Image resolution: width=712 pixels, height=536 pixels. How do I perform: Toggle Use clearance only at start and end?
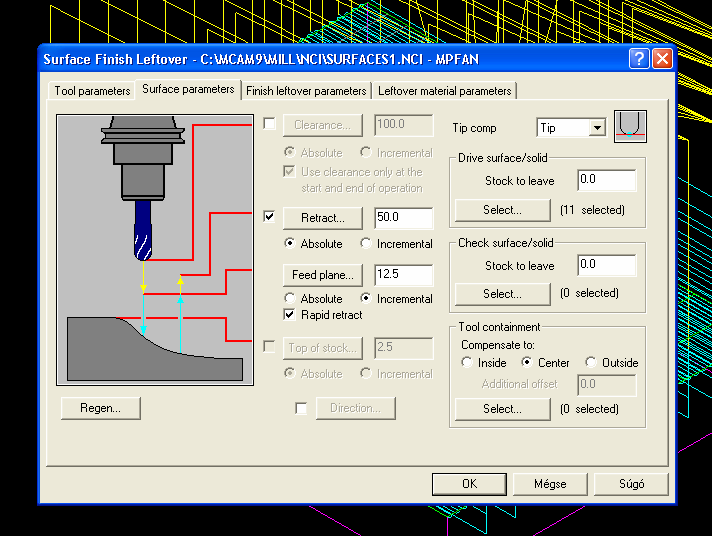289,171
